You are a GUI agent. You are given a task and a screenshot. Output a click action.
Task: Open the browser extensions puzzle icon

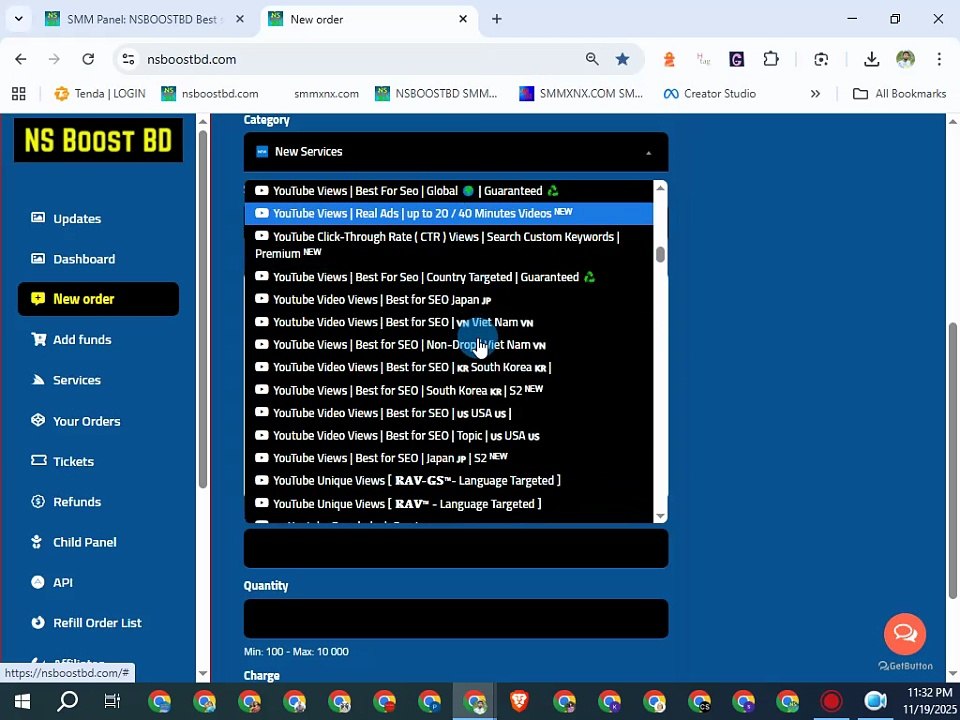click(770, 59)
